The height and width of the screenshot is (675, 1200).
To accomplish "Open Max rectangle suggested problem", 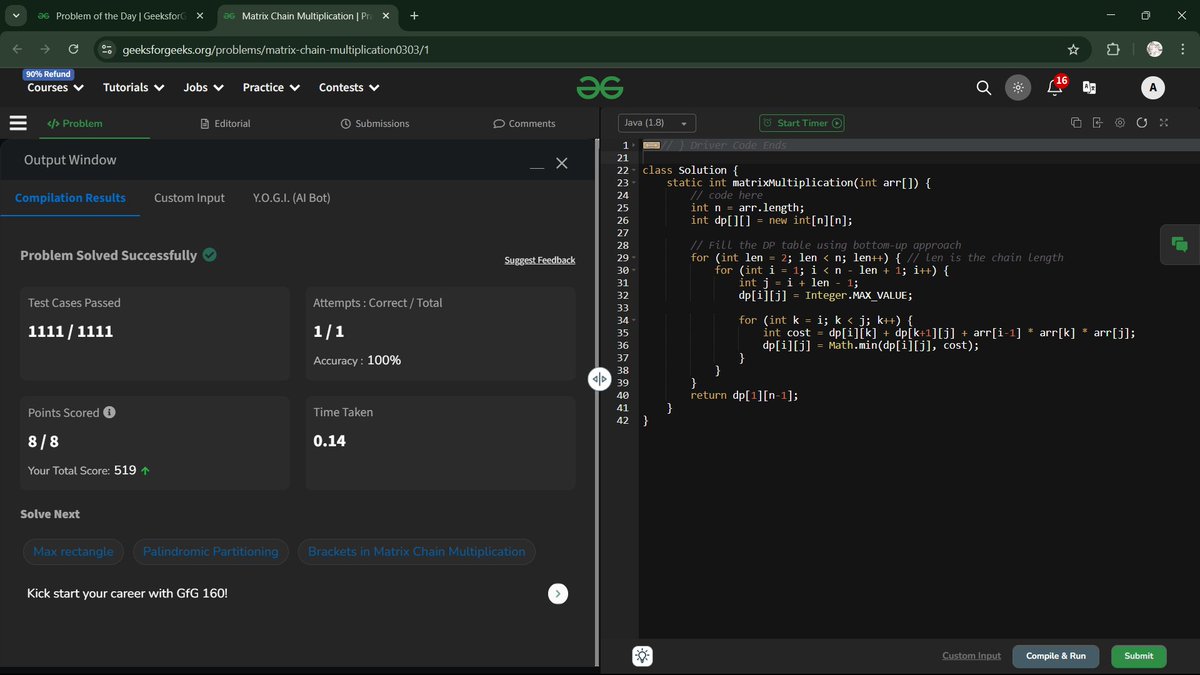I will click(73, 552).
